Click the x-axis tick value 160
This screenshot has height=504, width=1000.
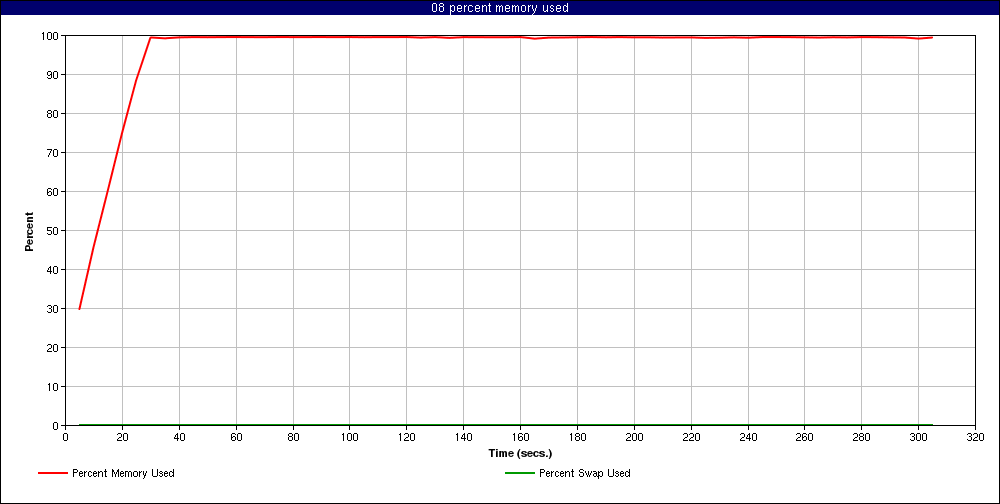click(x=520, y=437)
